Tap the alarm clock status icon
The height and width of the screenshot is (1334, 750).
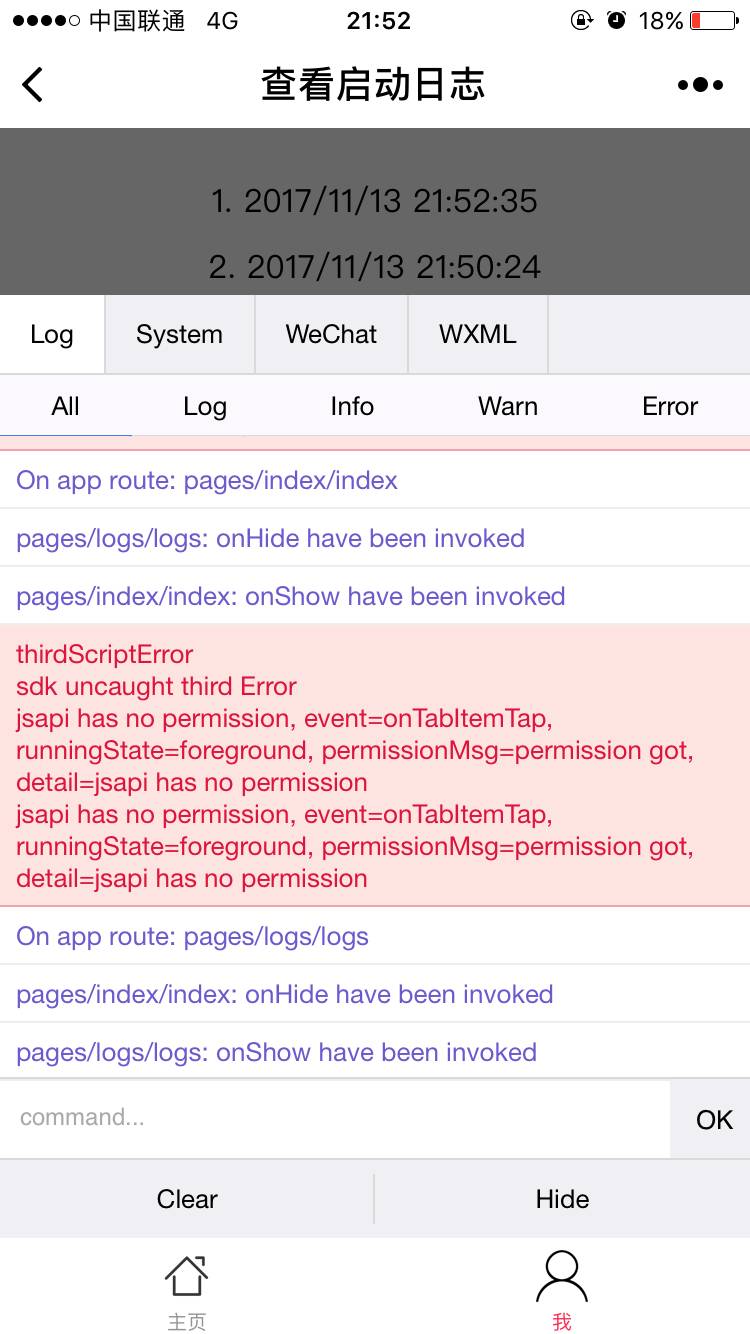[617, 21]
